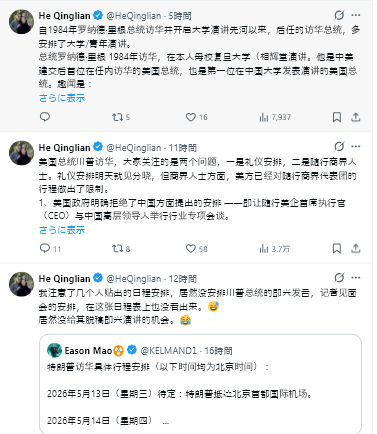Like the post with 58 likes

click(196, 249)
